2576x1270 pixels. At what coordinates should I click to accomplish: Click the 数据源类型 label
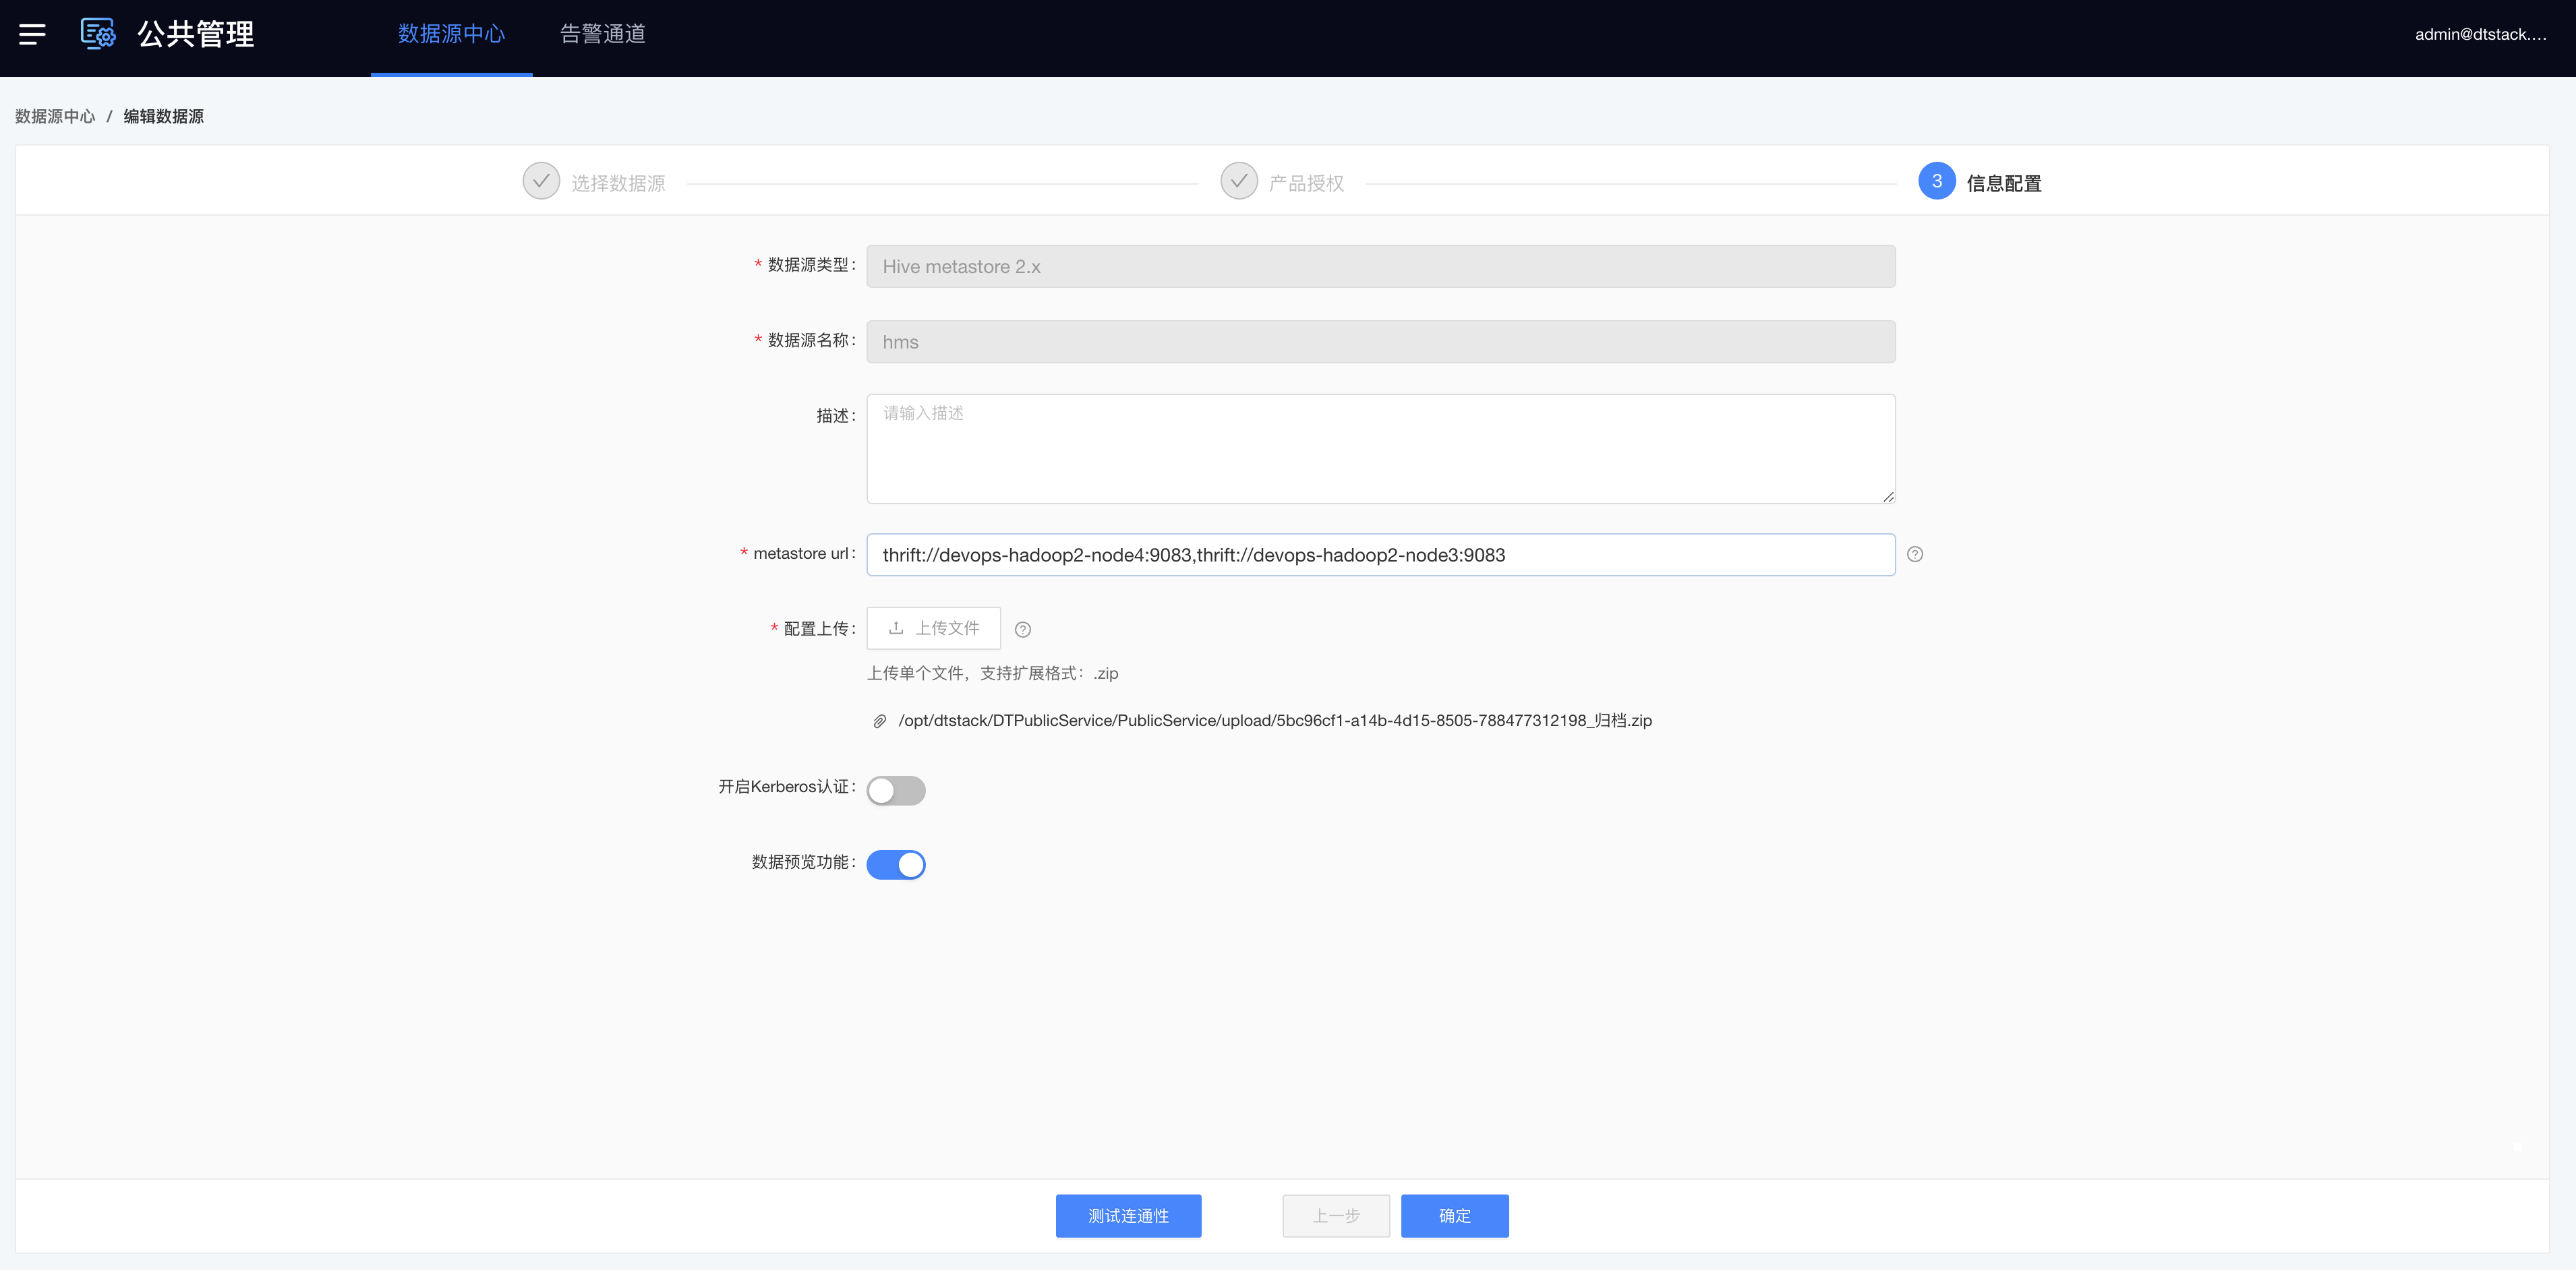point(808,265)
